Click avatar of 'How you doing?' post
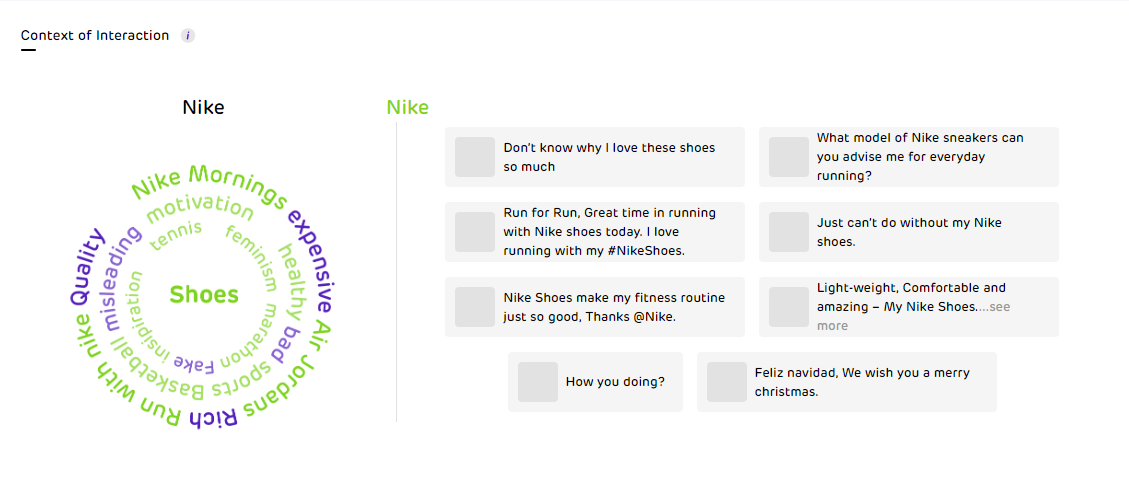Viewport: 1129px width, 487px height. [538, 382]
